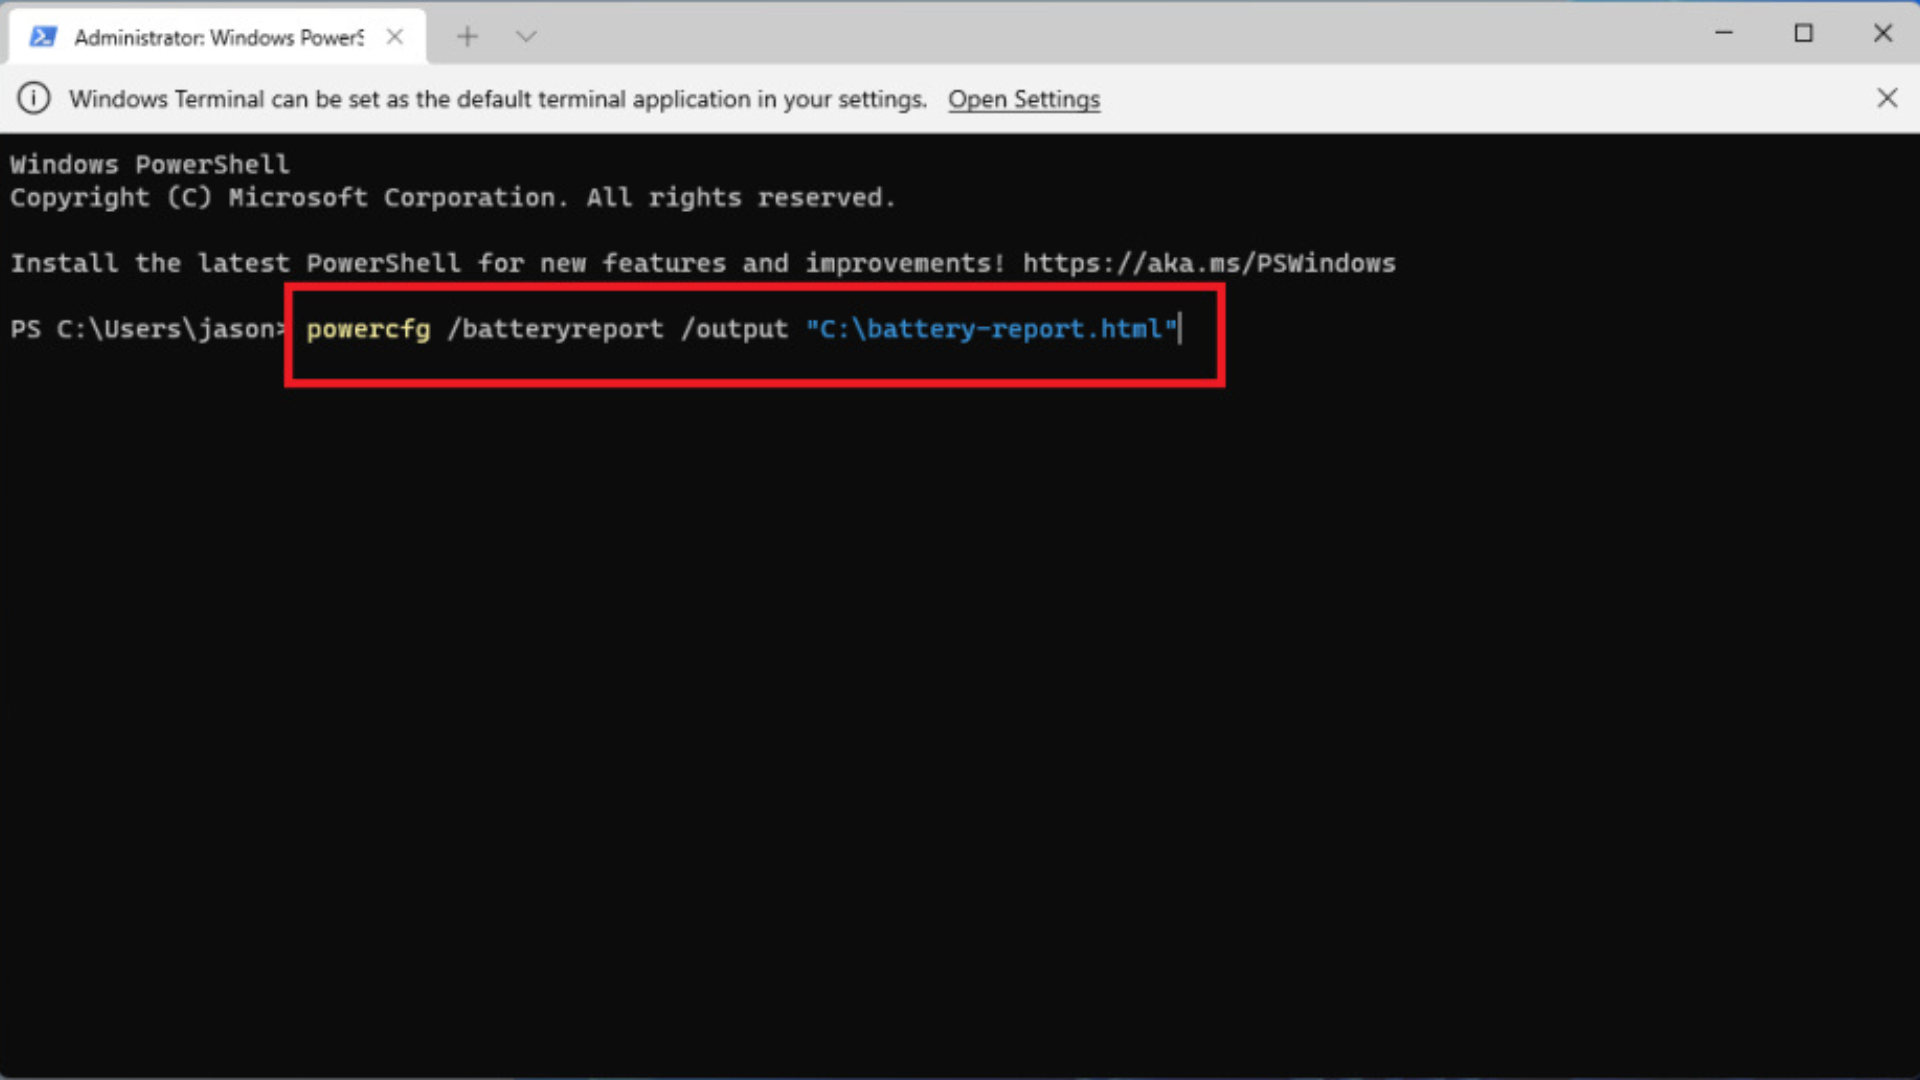Open Settings link in the info bar
Image resolution: width=1920 pixels, height=1080 pixels.
[1023, 99]
